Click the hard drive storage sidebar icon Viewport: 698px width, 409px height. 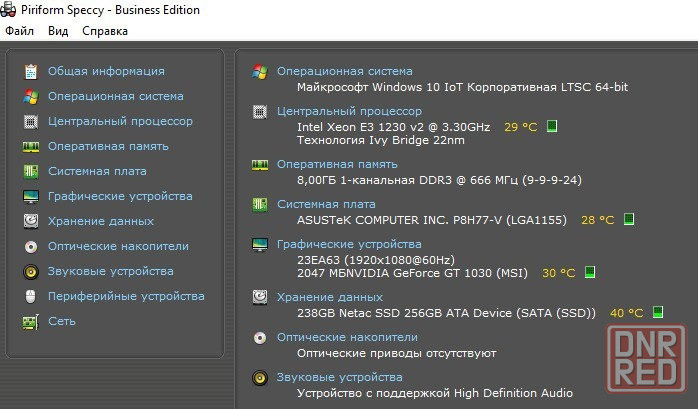(x=31, y=221)
